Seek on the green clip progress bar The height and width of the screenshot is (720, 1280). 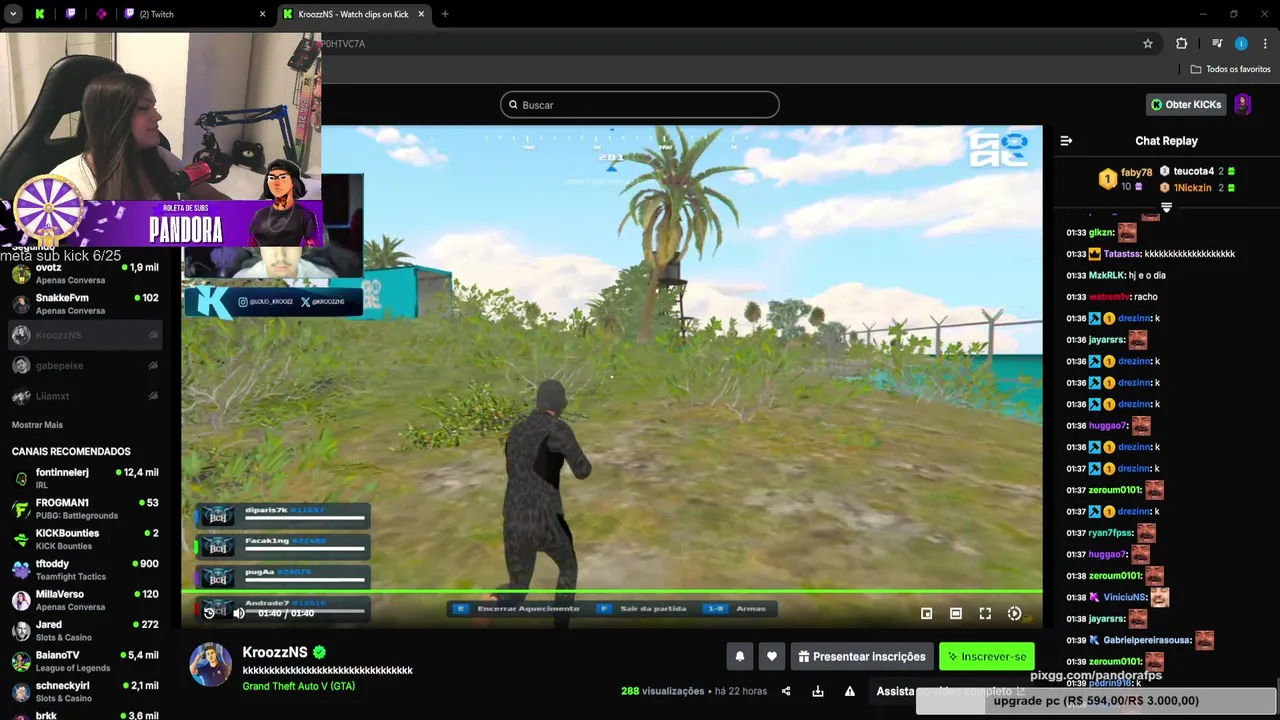[x=612, y=592]
